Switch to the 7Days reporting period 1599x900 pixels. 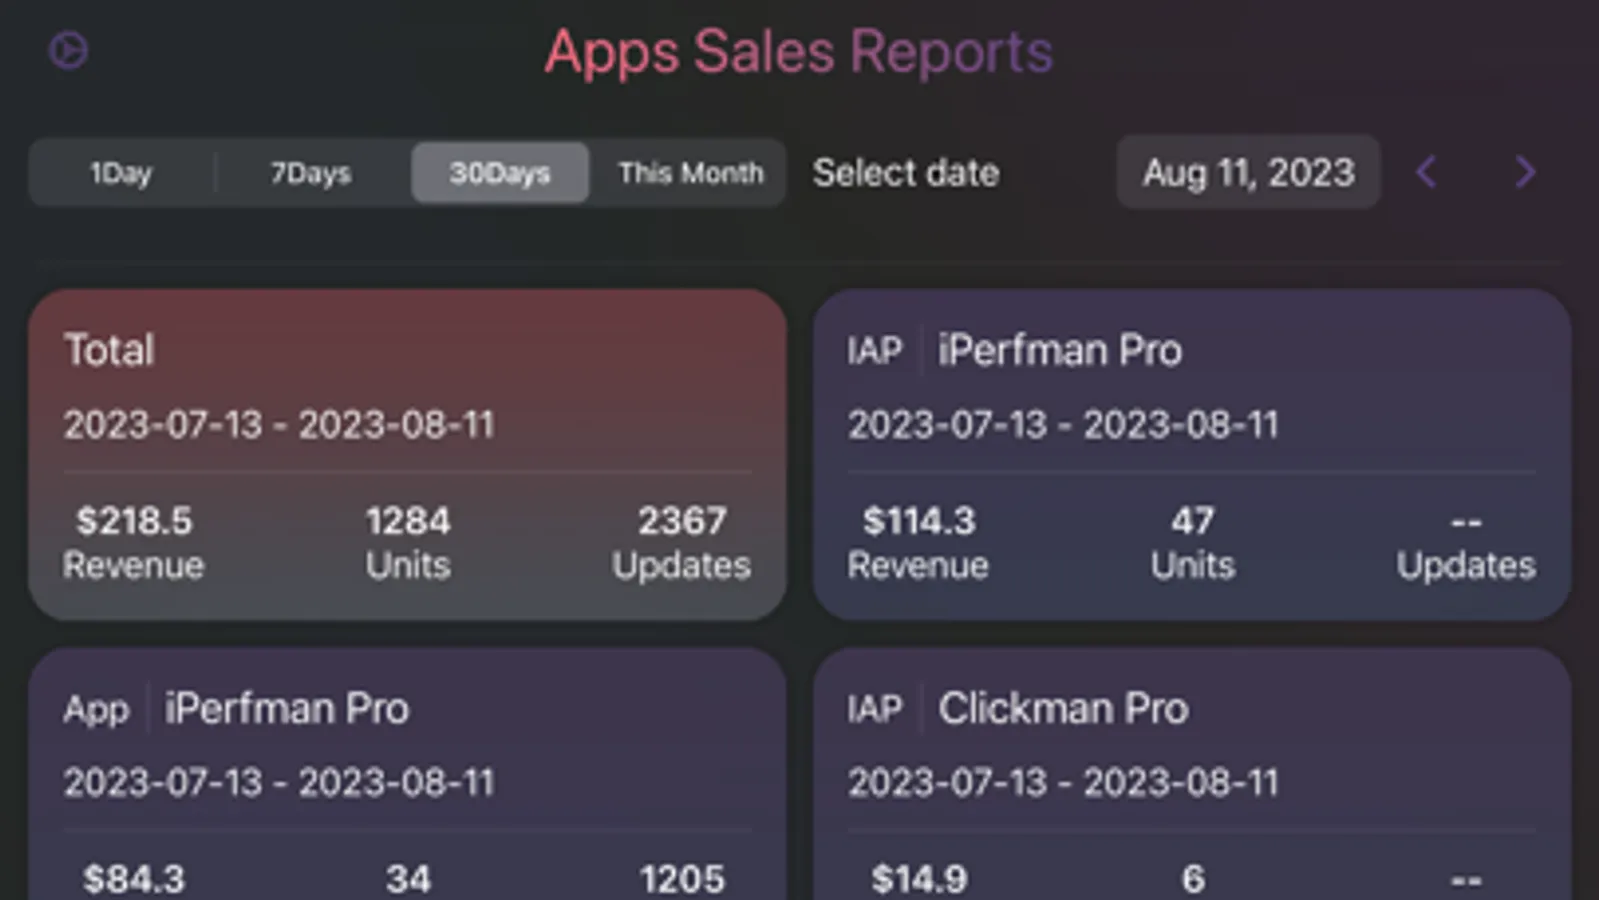coord(310,172)
